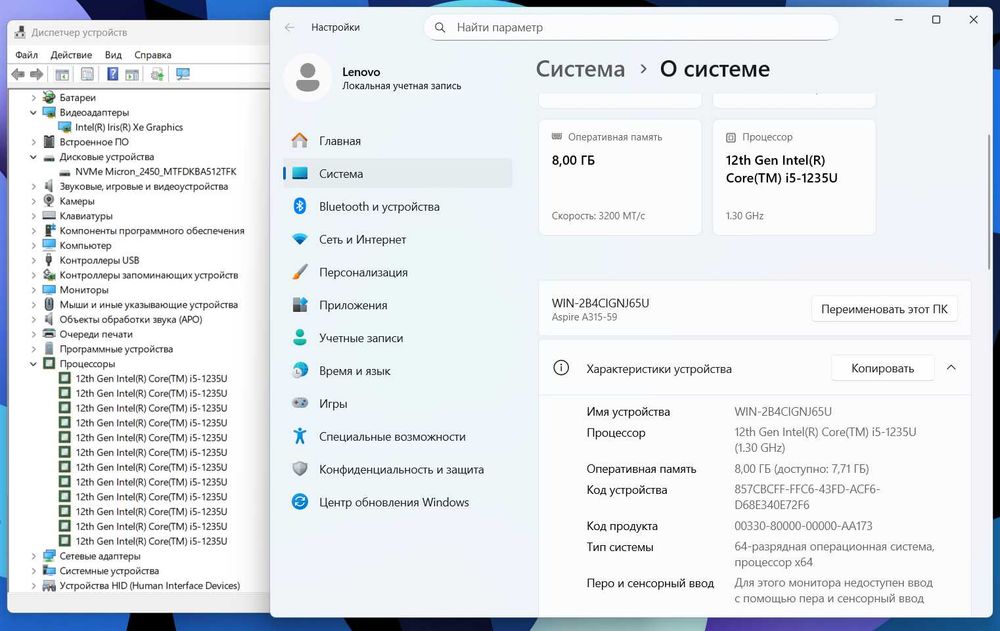Open the Файл menu in Device Manager
Viewport: 1000px width, 631px height.
coord(26,55)
